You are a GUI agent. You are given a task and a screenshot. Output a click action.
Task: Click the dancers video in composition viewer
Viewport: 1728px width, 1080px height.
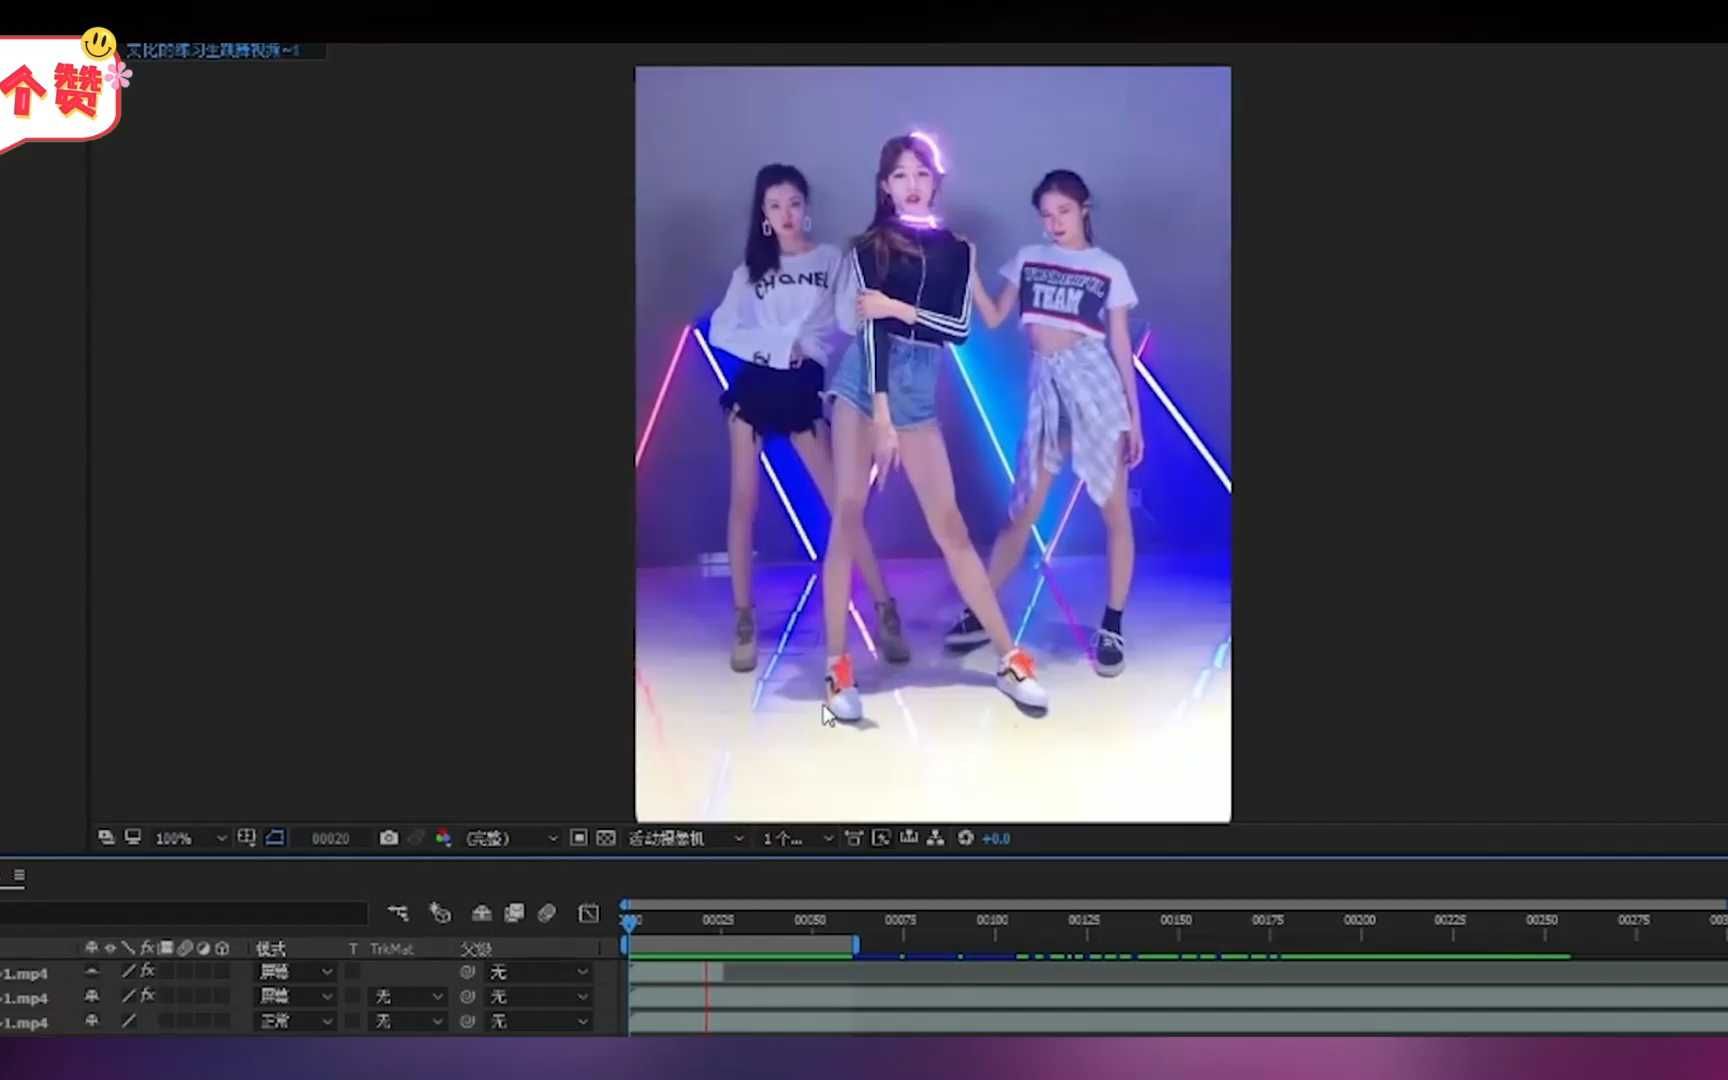933,444
